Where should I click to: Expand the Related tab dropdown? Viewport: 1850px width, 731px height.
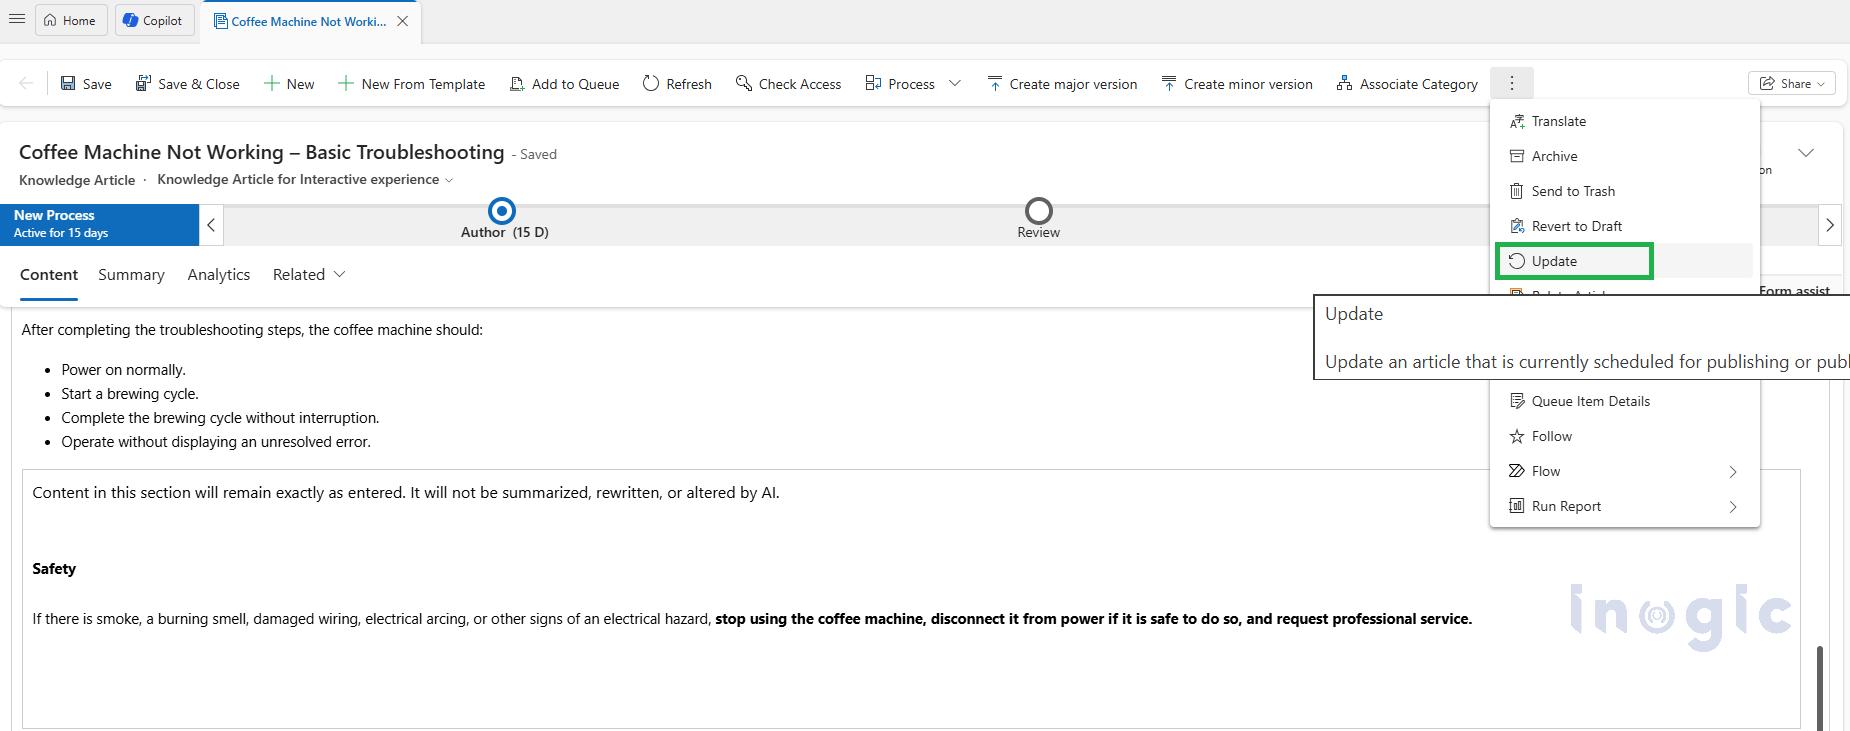pyautogui.click(x=309, y=275)
